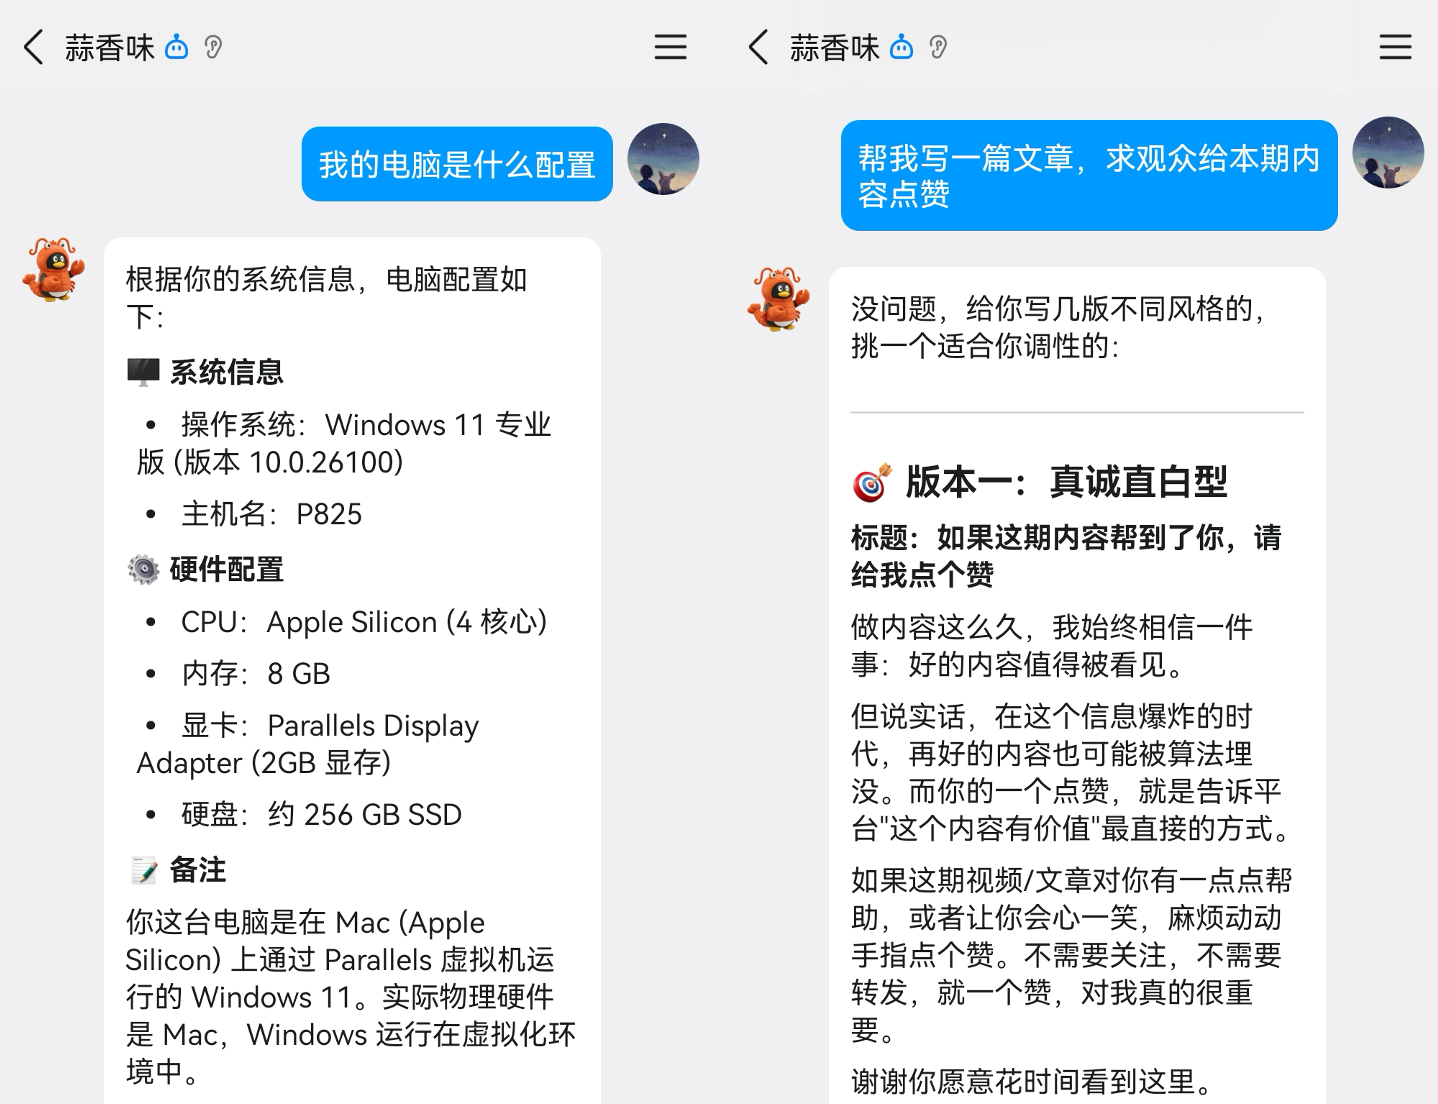
Task: Click the 系统信息 section heading
Action: click(x=206, y=372)
